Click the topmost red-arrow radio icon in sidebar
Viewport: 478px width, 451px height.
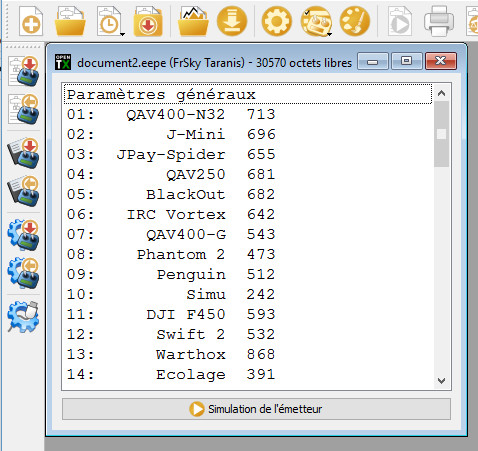(23, 71)
